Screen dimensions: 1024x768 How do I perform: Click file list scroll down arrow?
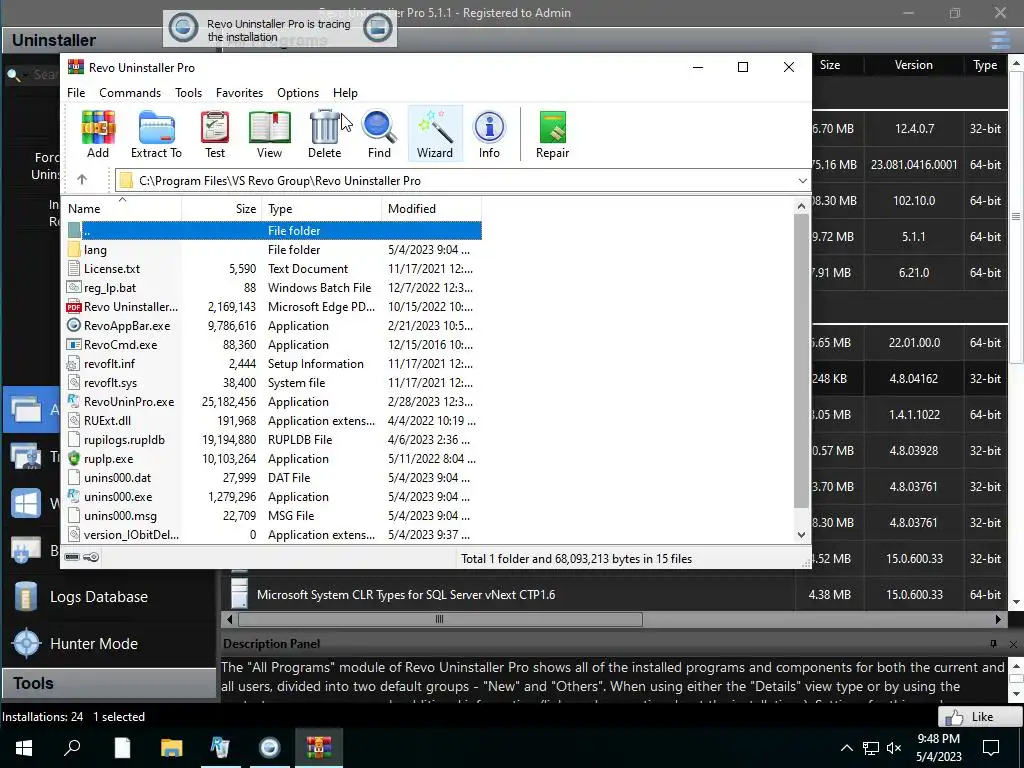801,535
